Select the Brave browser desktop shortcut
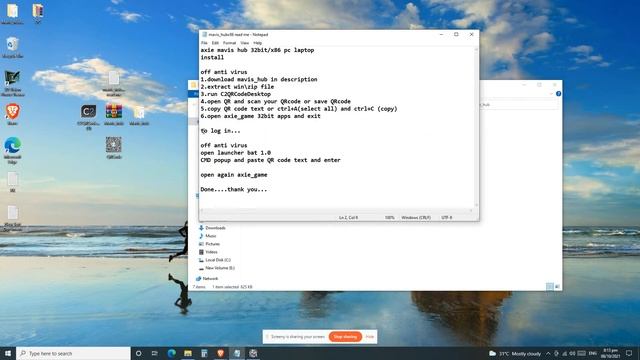The image size is (640, 360). coord(13,114)
